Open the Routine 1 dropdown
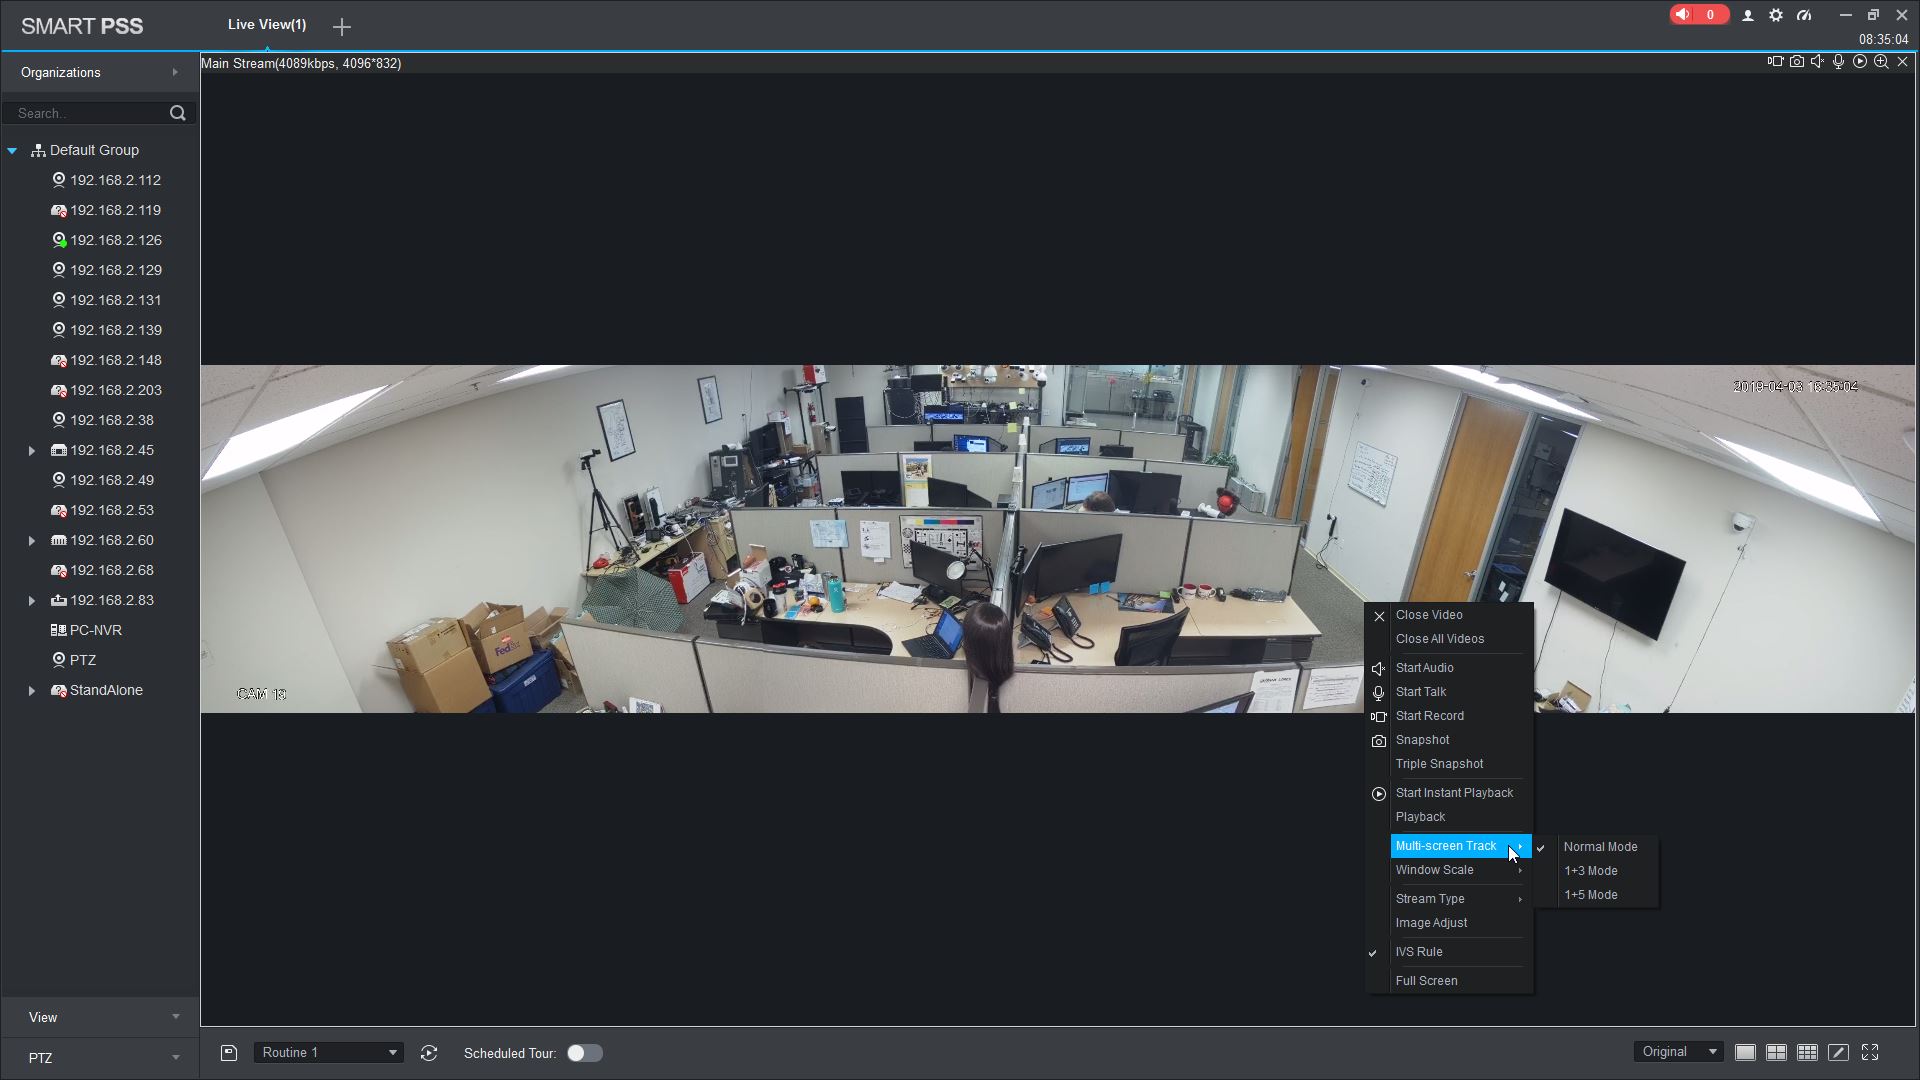 [x=328, y=1053]
